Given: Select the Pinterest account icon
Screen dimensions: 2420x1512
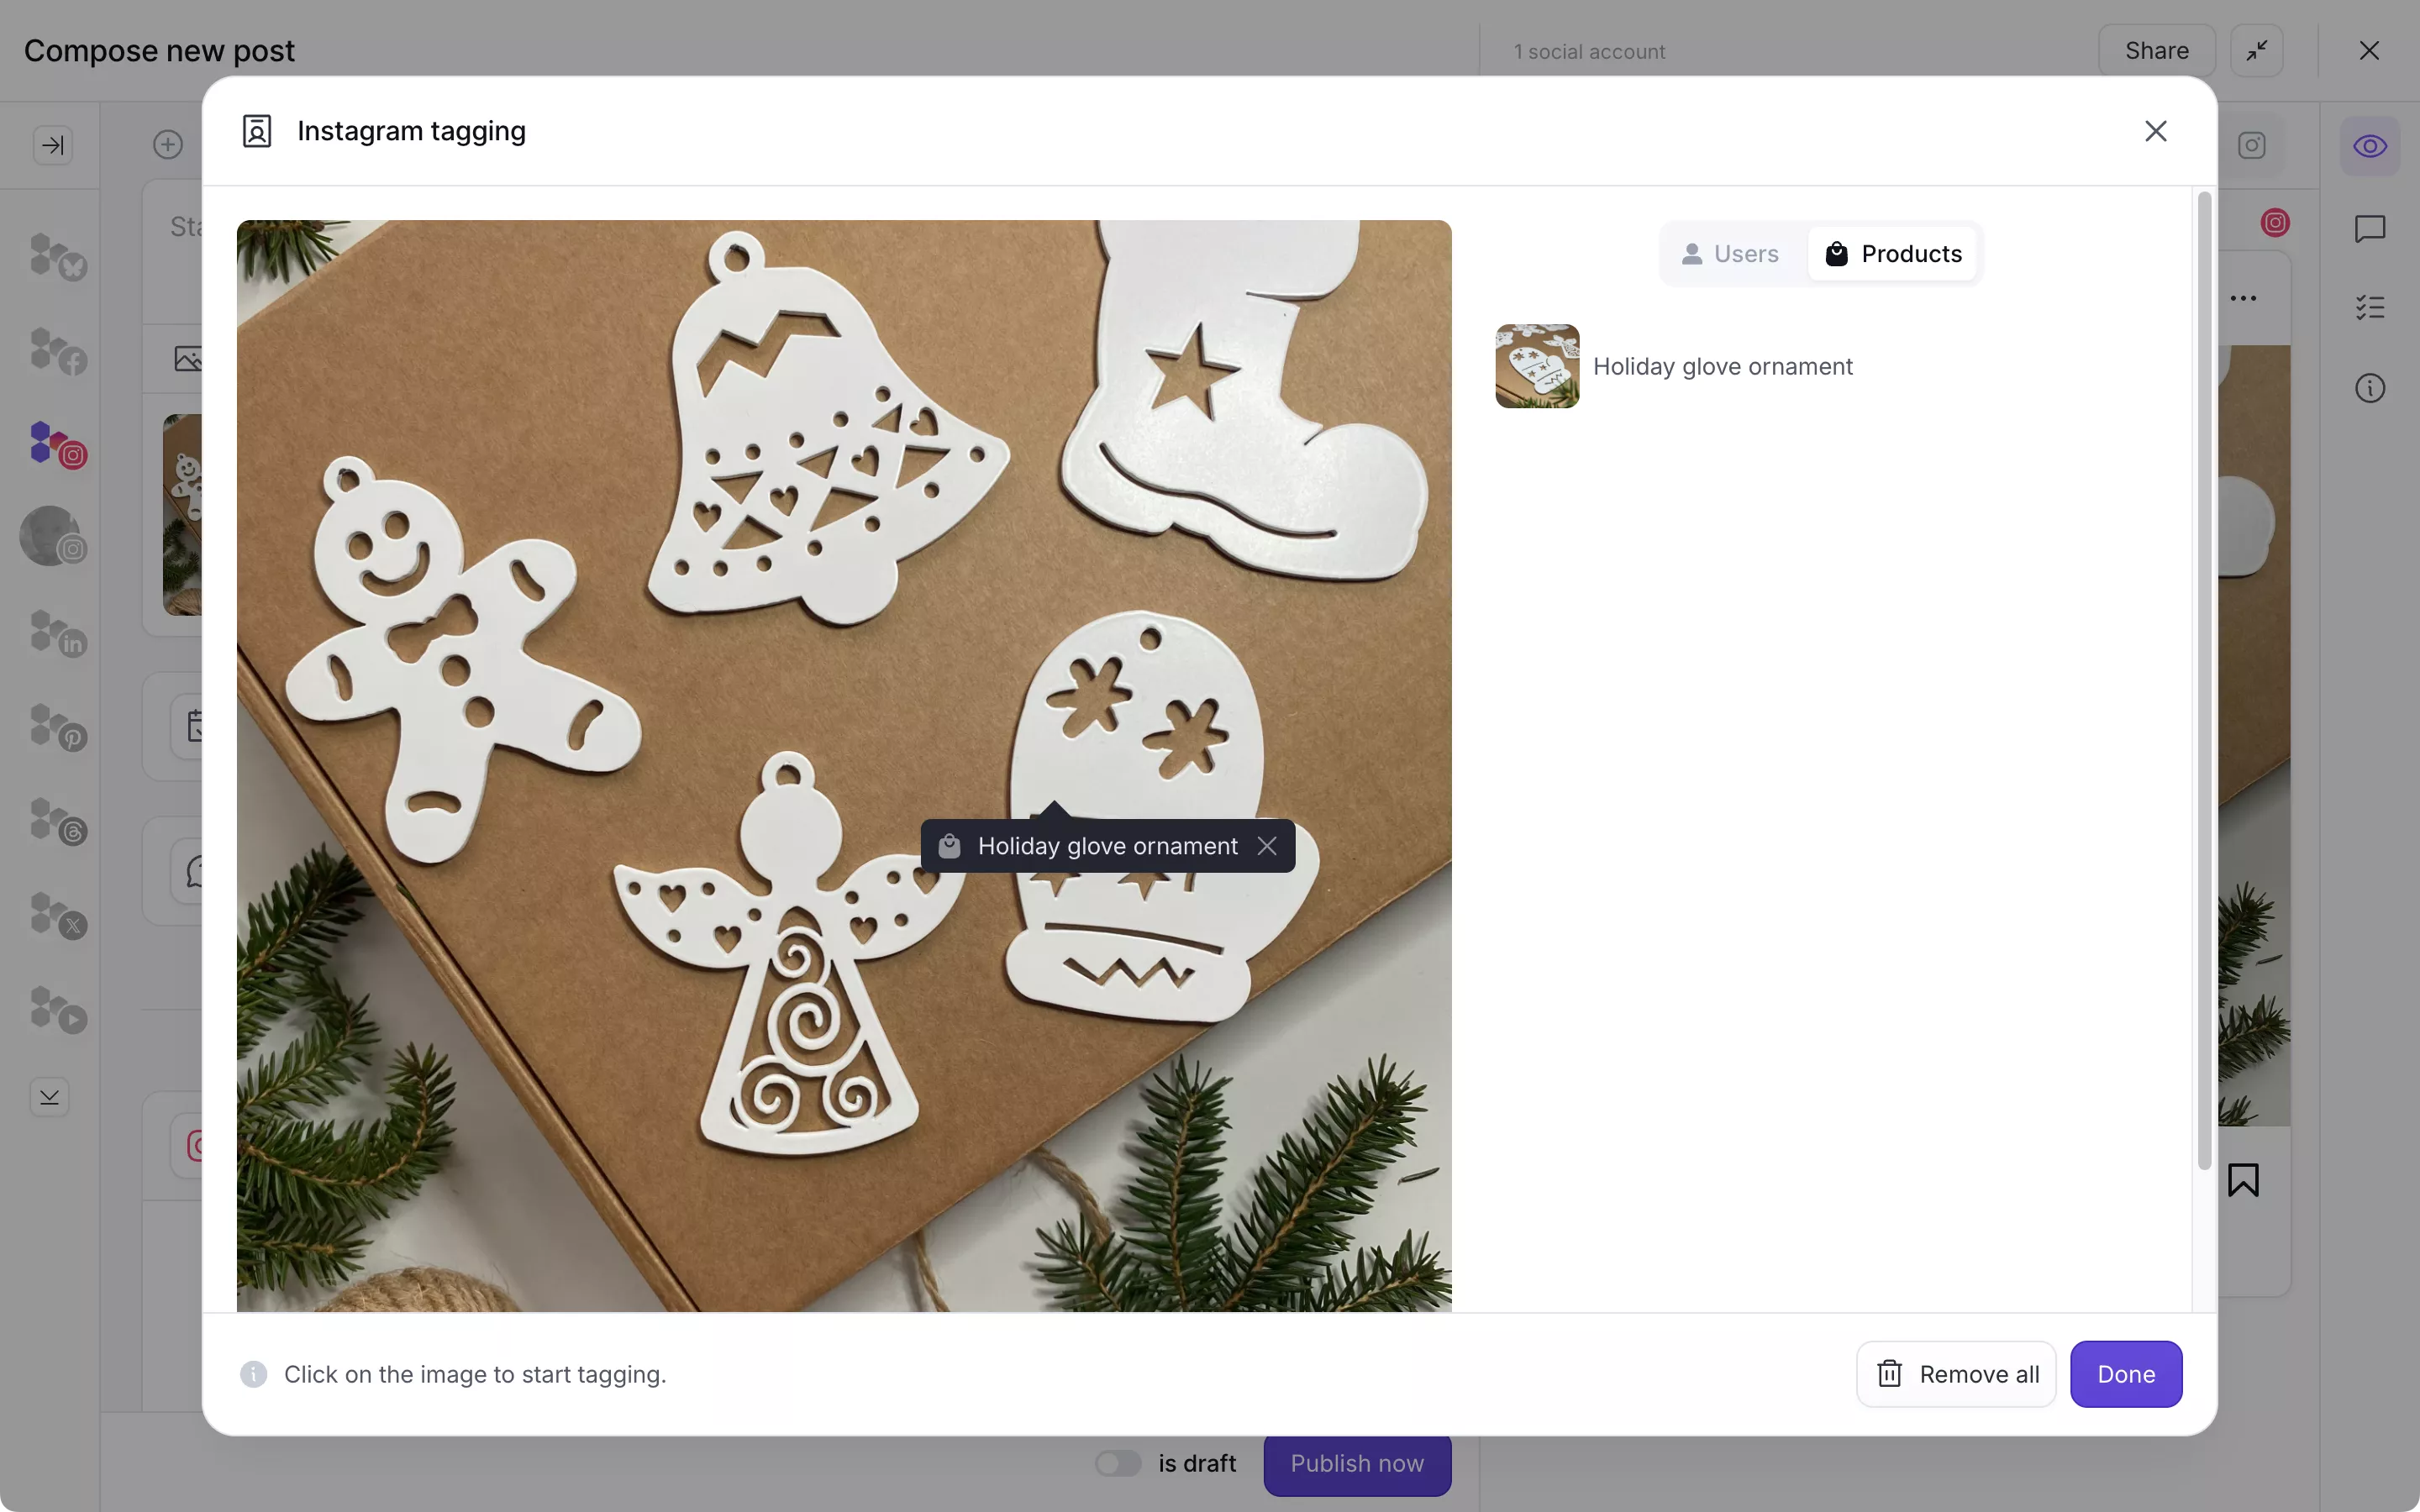Looking at the screenshot, I should (57, 727).
